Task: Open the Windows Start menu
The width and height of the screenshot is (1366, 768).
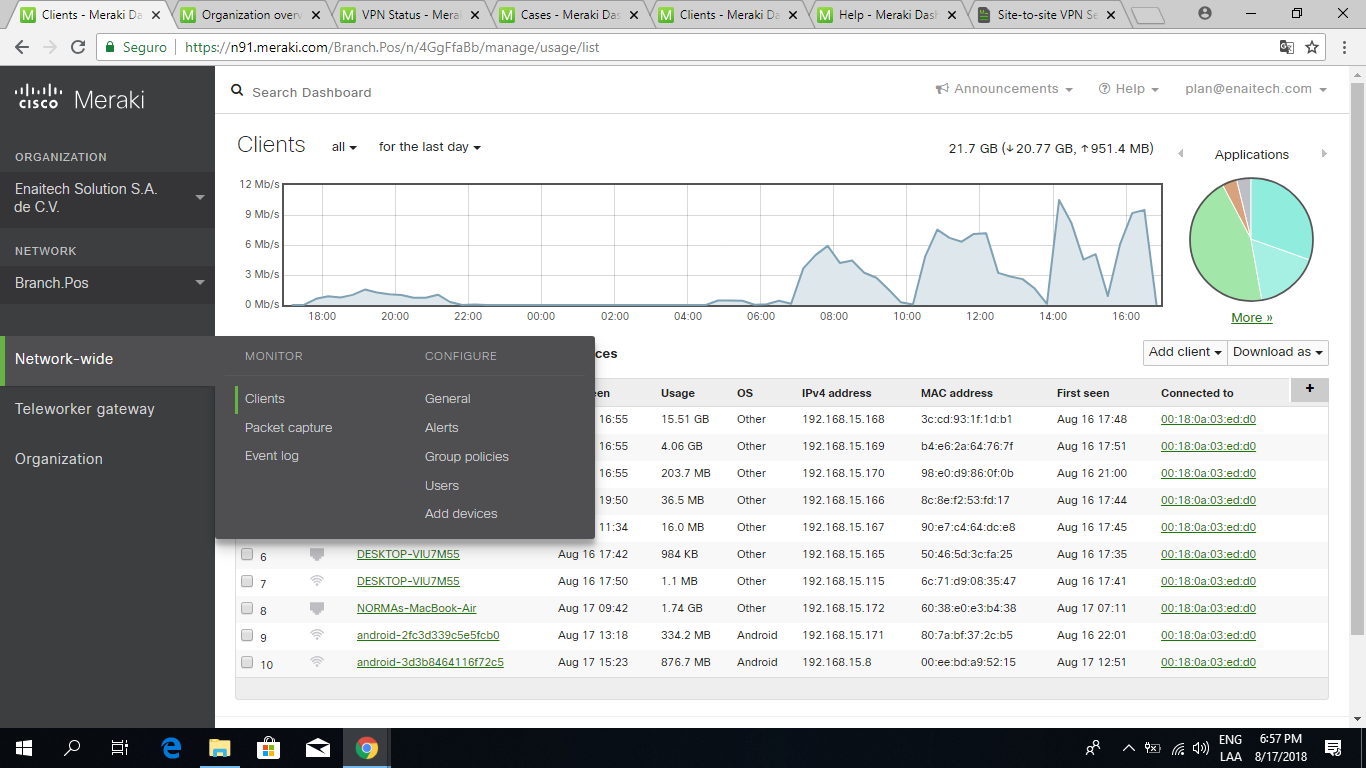Action: tap(23, 748)
